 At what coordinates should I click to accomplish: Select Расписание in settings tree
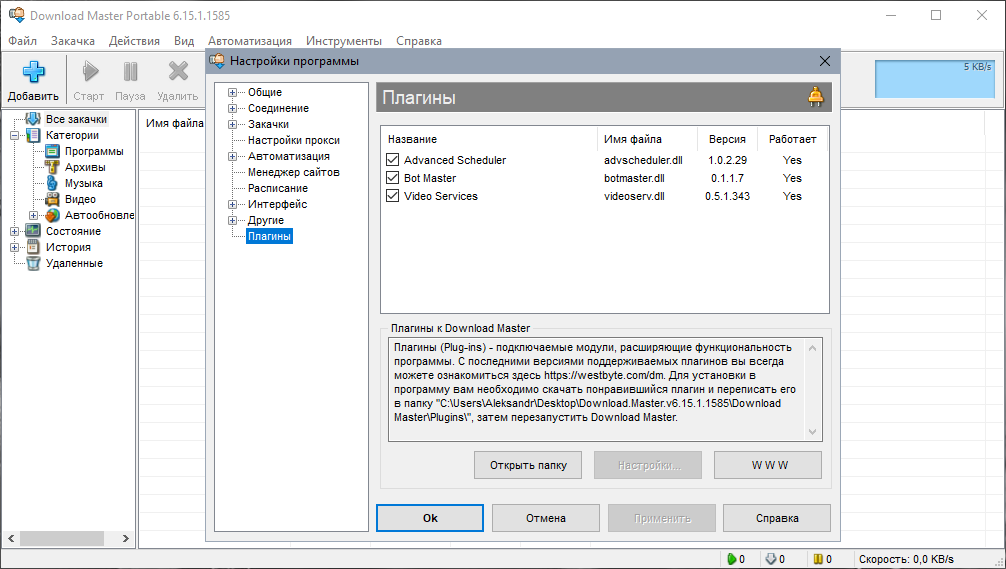coord(278,188)
